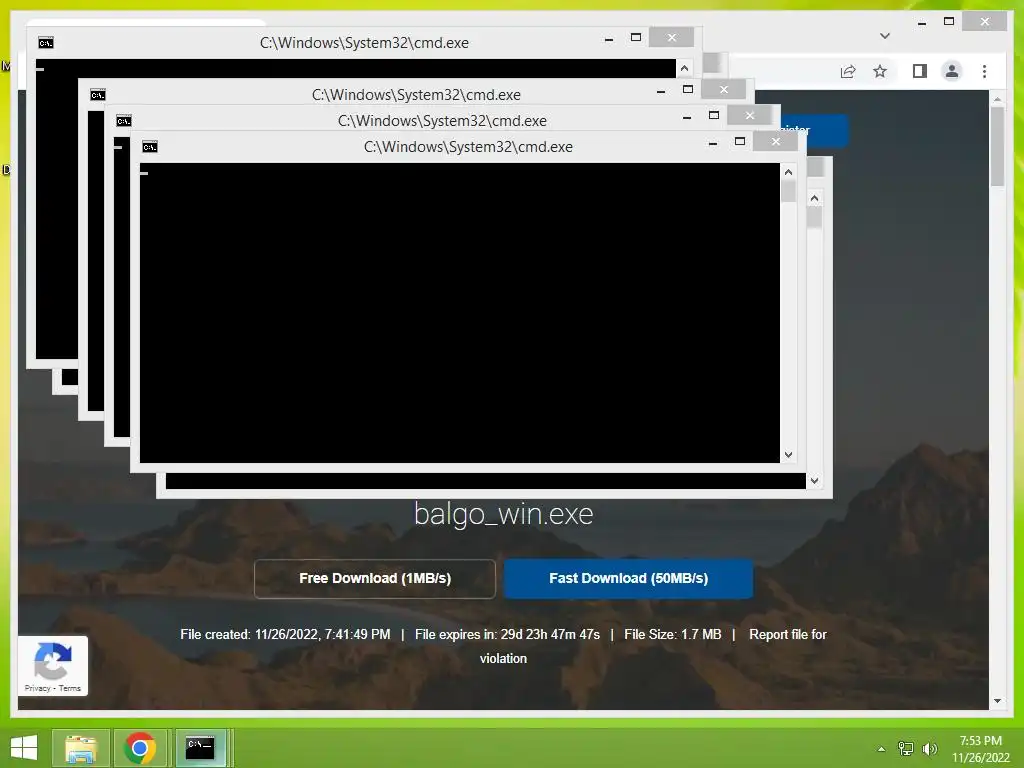The width and height of the screenshot is (1024, 768).
Task: Click the File Size: 1.7 MB text
Action: click(673, 635)
